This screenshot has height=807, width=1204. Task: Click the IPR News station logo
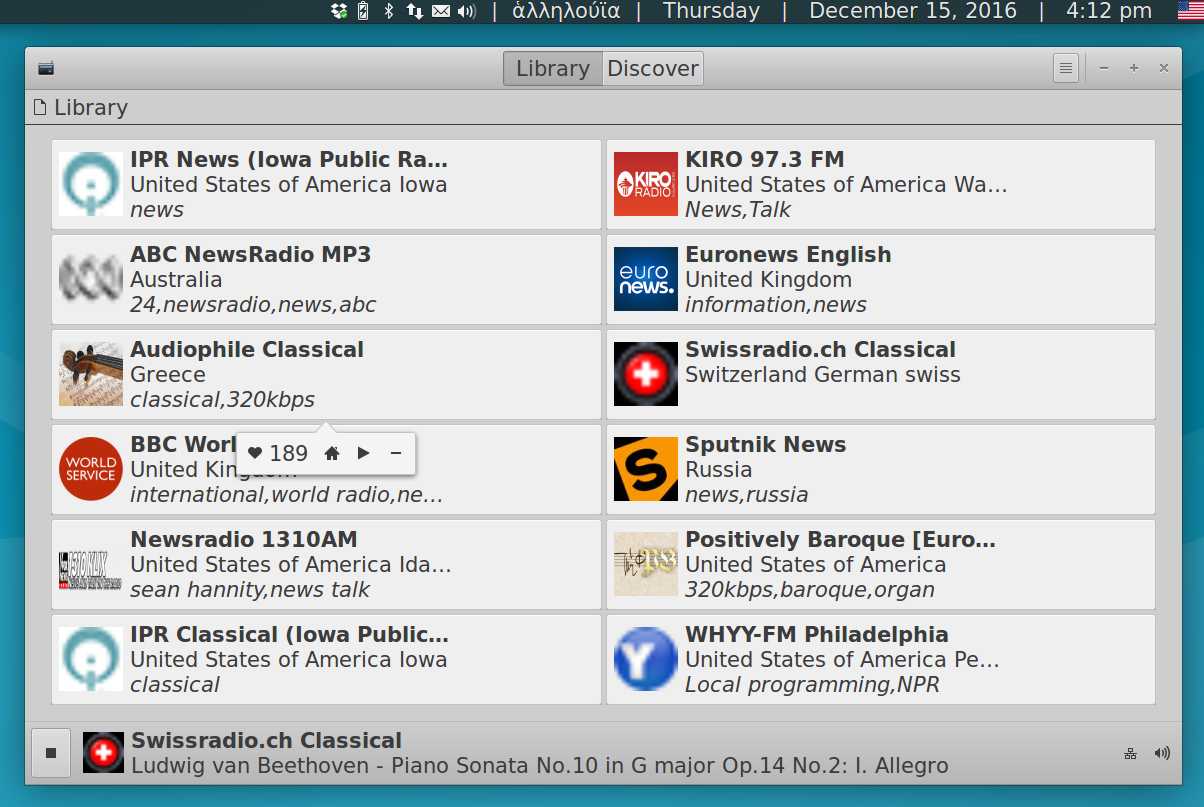[91, 184]
